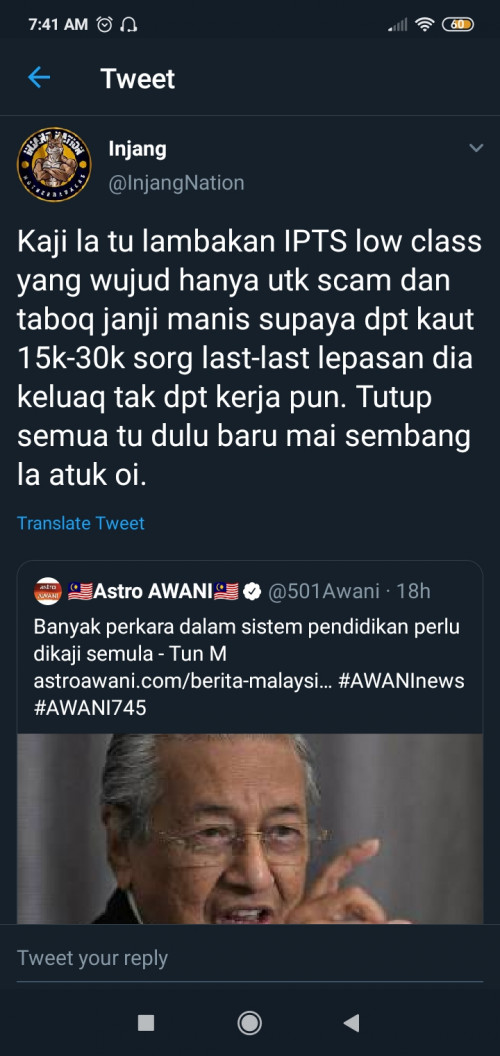Viewport: 500px width, 1056px height.
Task: Click Translate Tweet link
Action: click(x=81, y=523)
